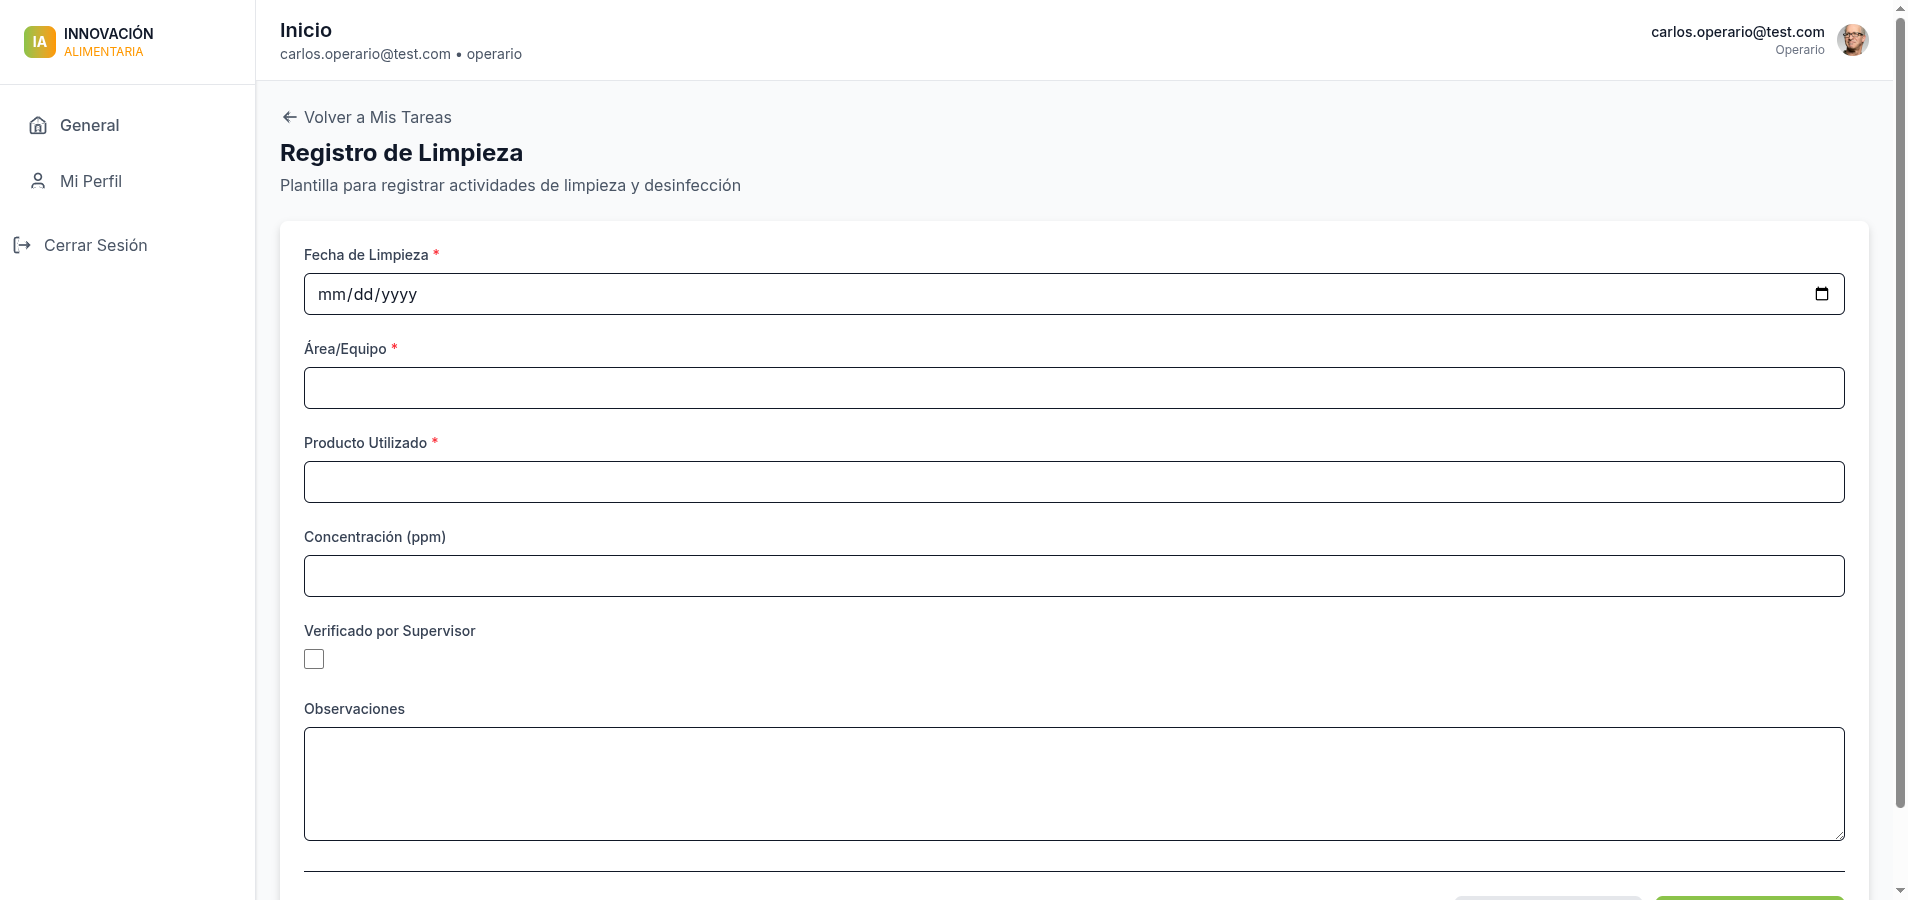
Task: Click the back arrow before Volver
Action: (289, 117)
